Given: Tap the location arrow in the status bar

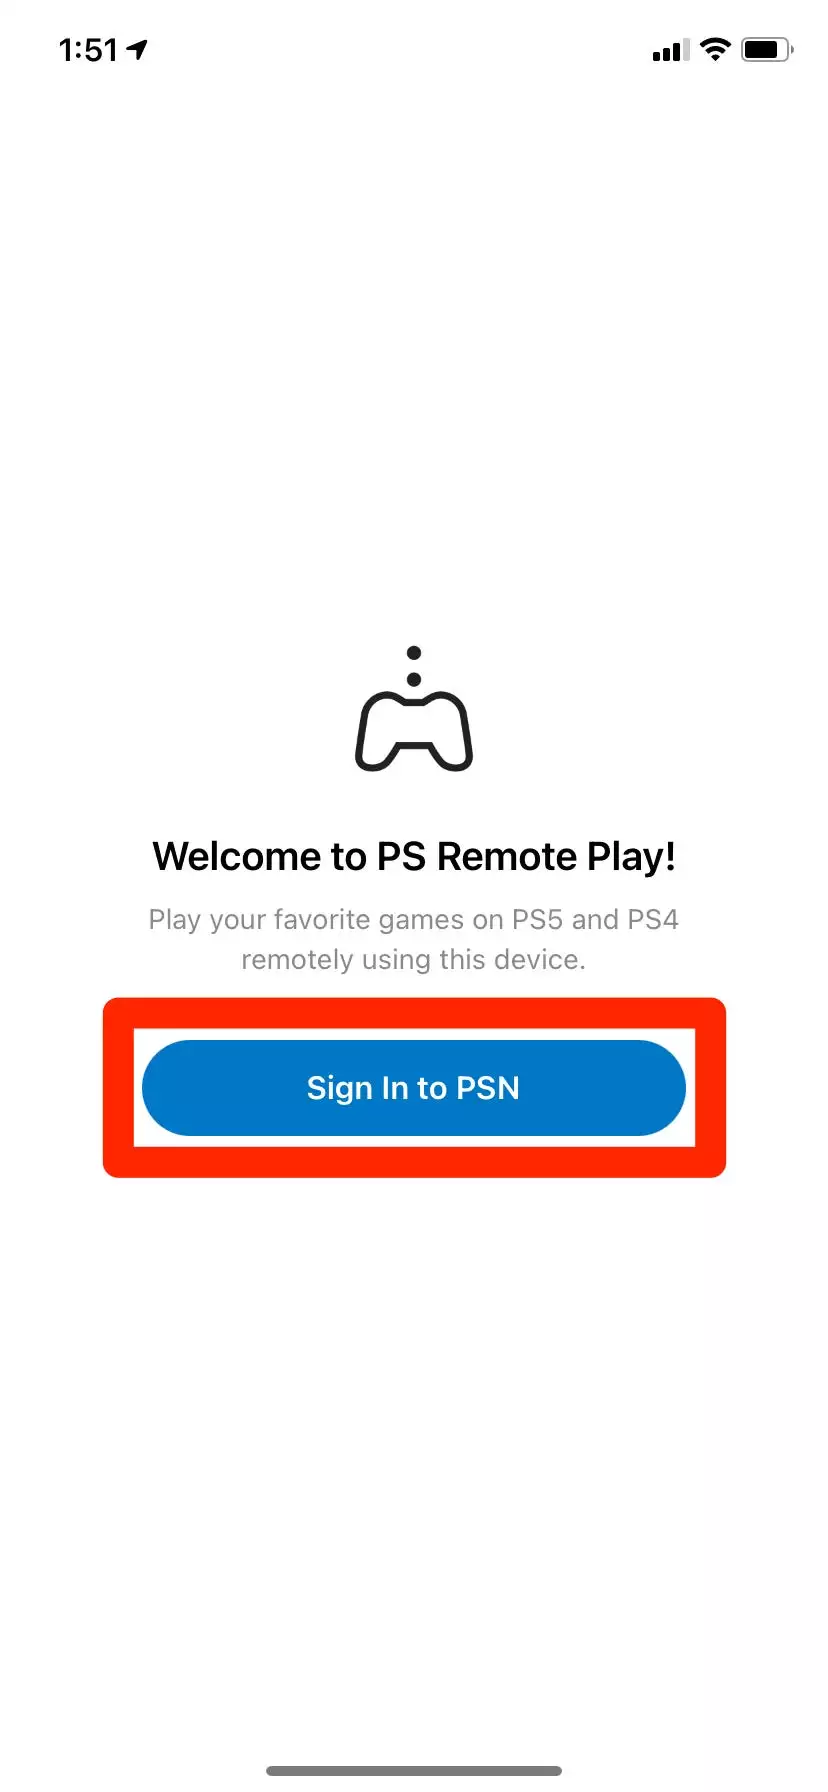Looking at the screenshot, I should point(137,49).
